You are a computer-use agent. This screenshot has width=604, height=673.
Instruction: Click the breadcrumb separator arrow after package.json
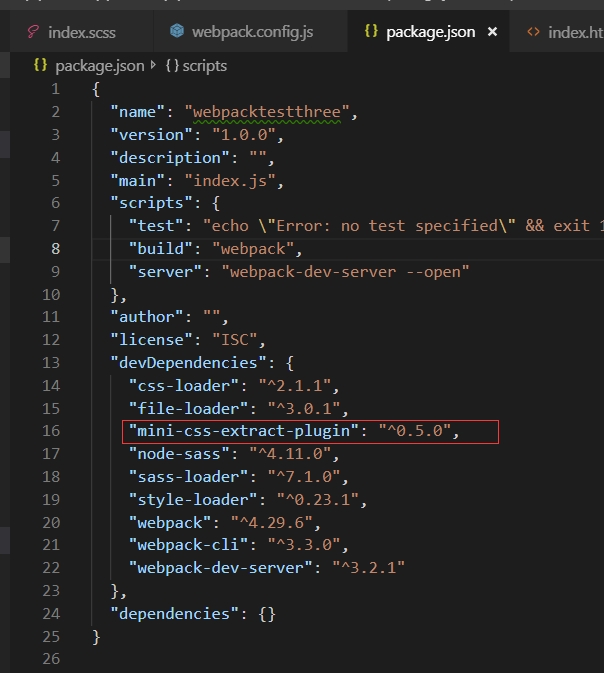point(153,65)
